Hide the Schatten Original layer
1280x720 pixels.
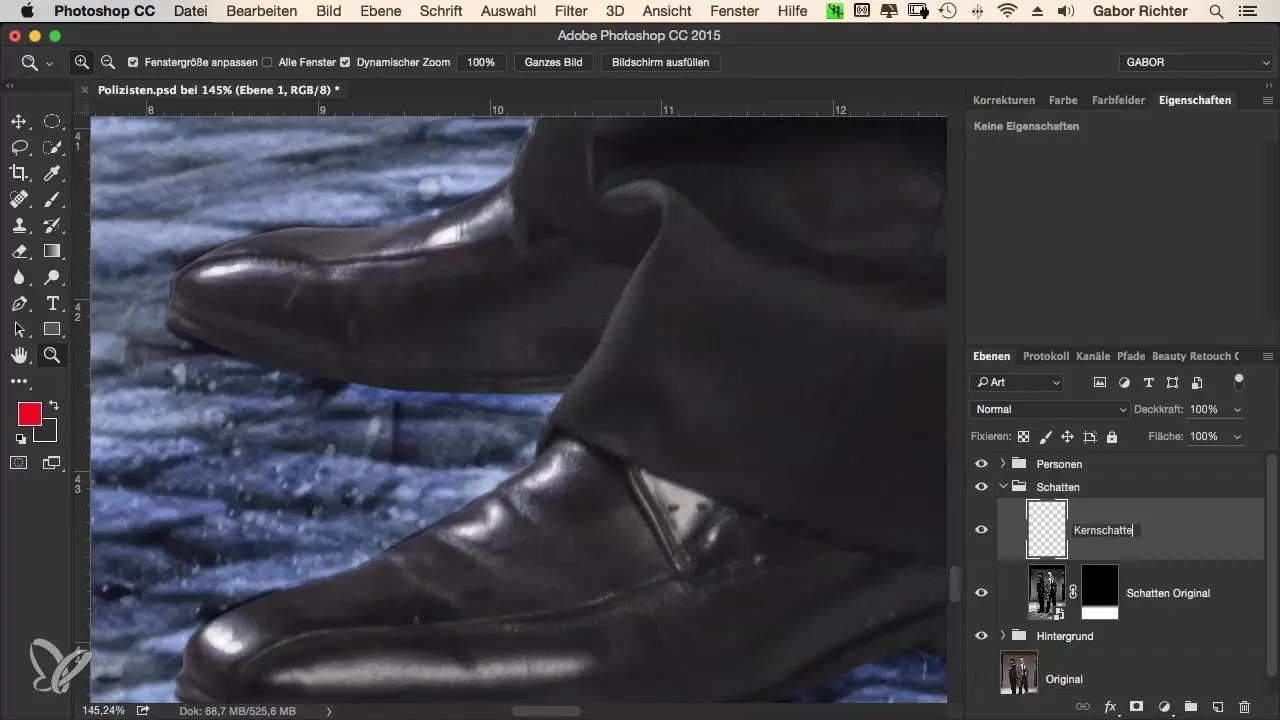tap(981, 593)
